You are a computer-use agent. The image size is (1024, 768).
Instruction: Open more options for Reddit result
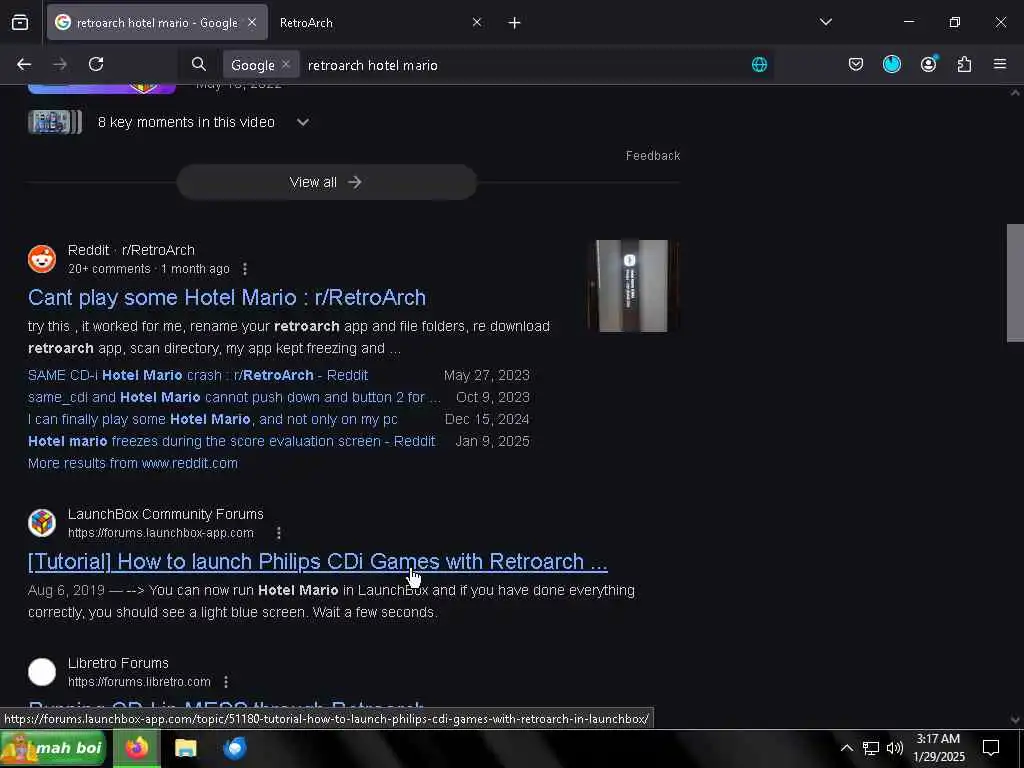point(245,268)
